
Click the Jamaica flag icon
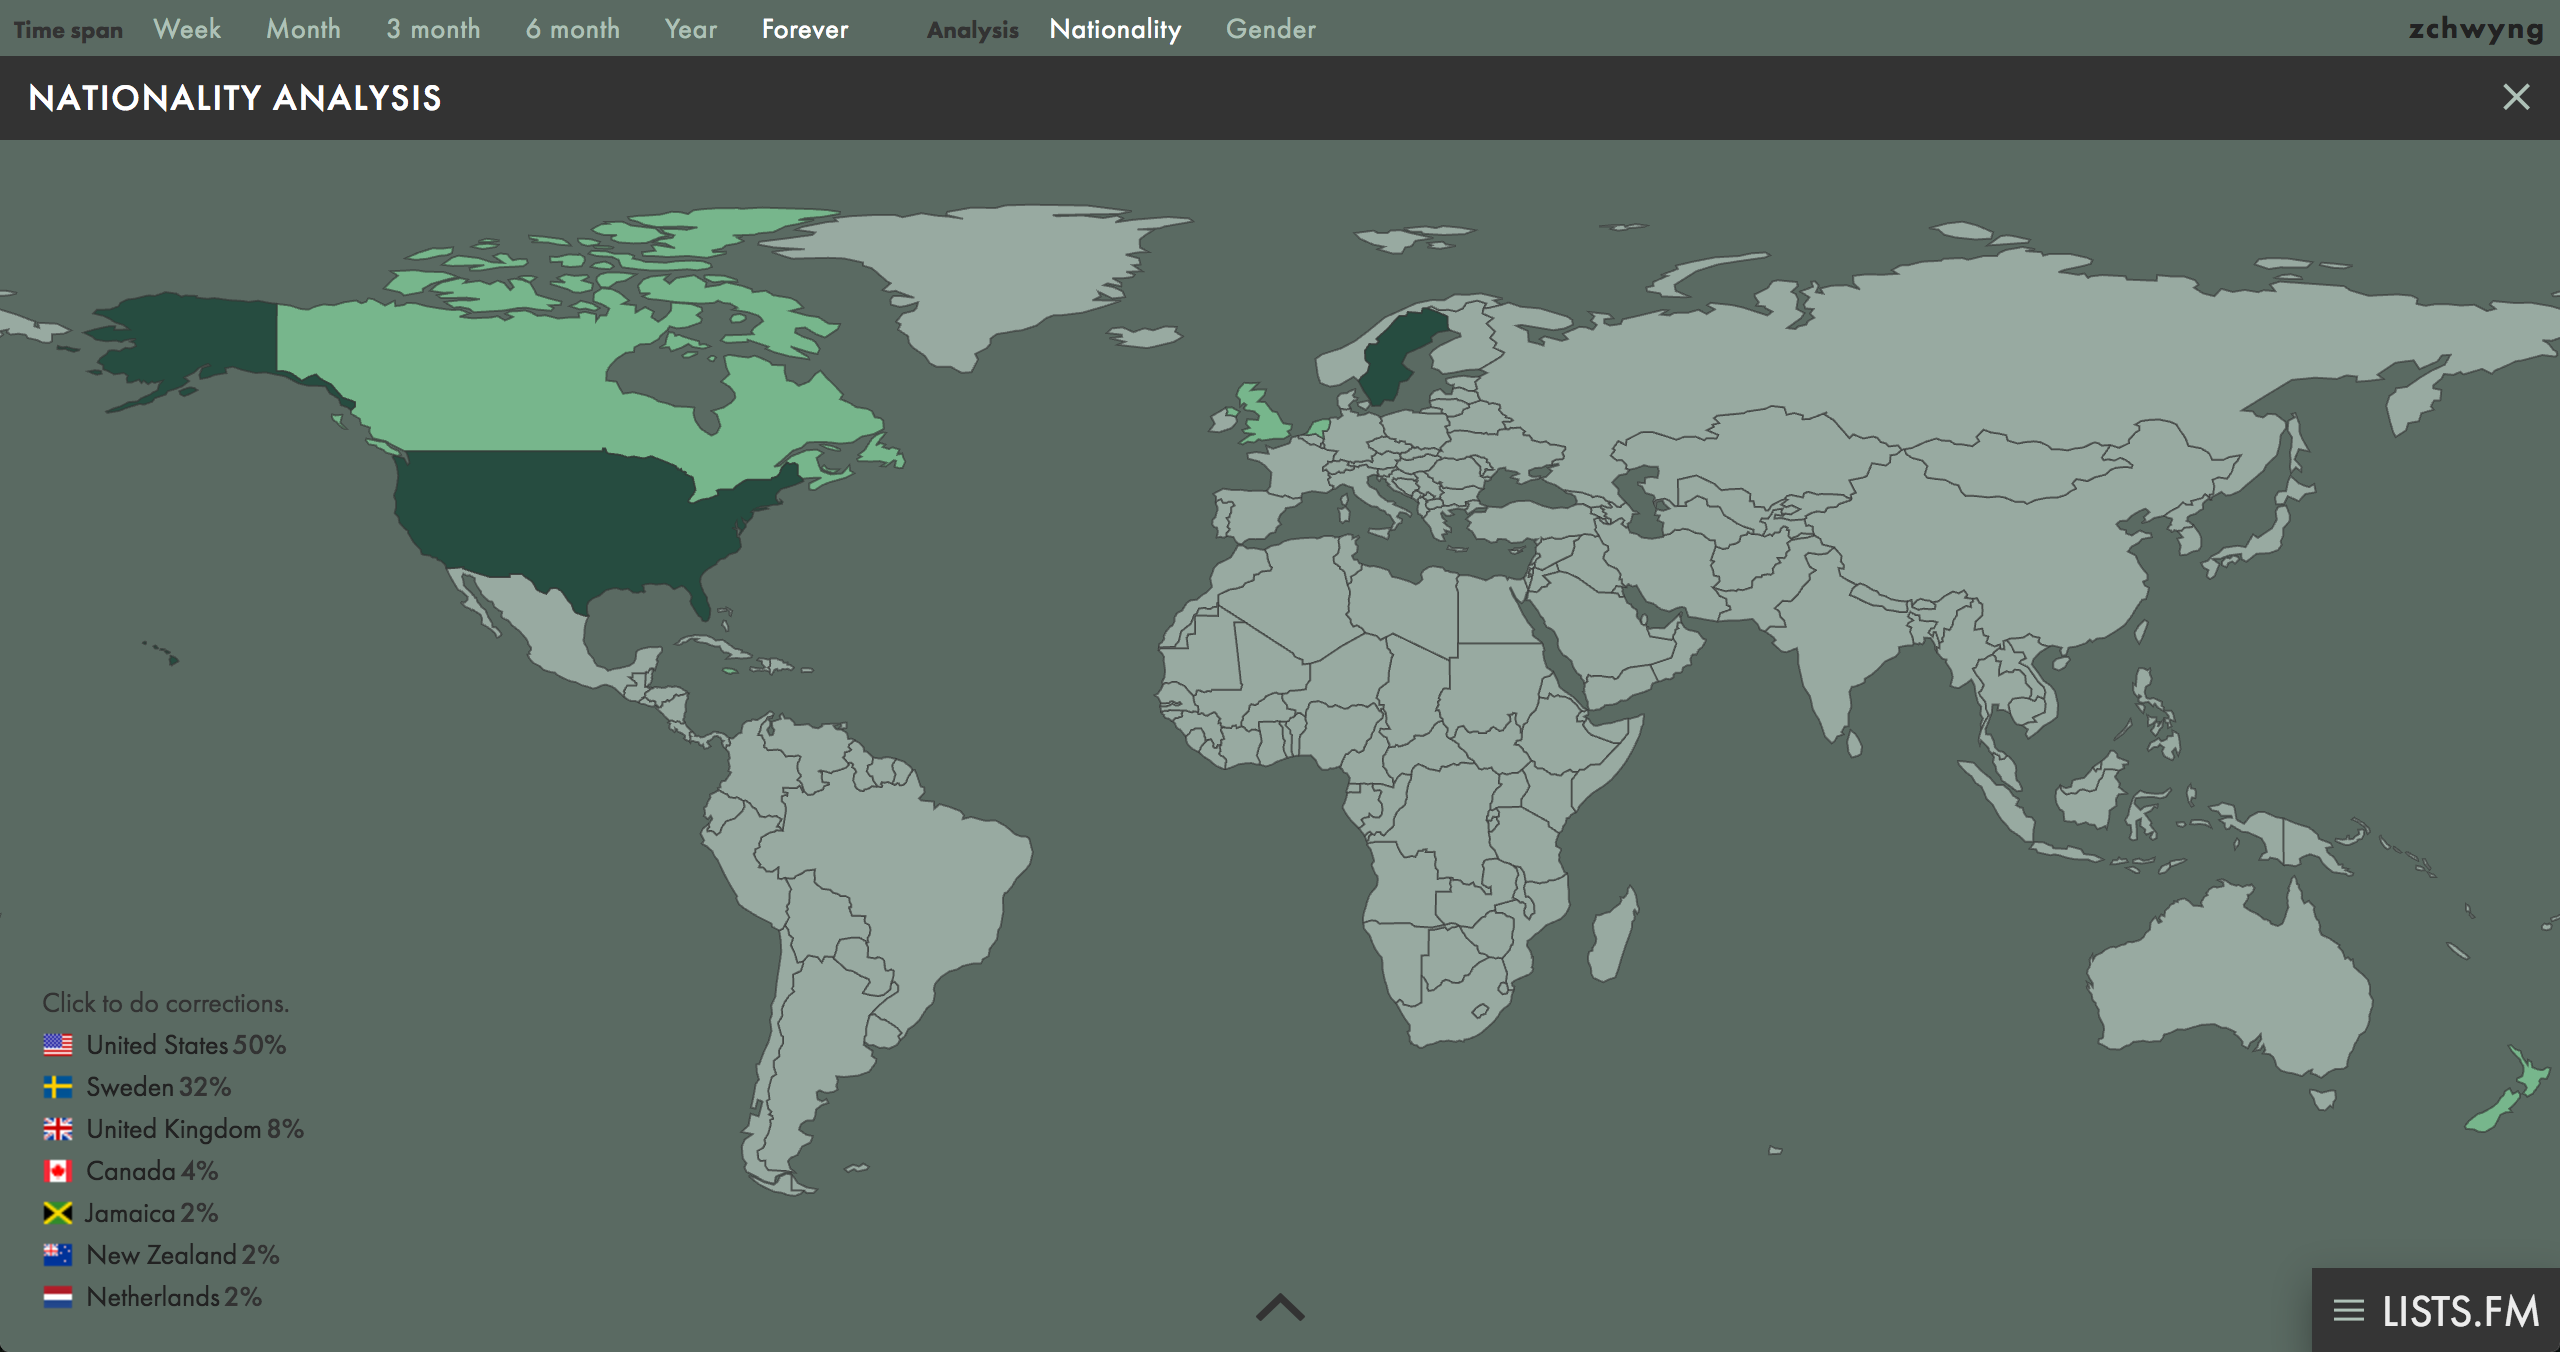pyautogui.click(x=58, y=1213)
